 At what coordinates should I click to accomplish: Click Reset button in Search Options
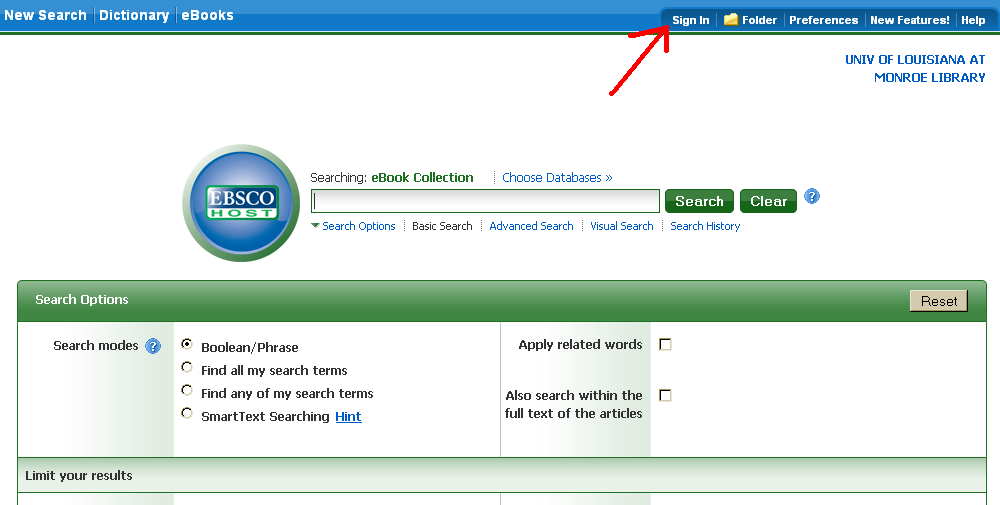tap(939, 301)
